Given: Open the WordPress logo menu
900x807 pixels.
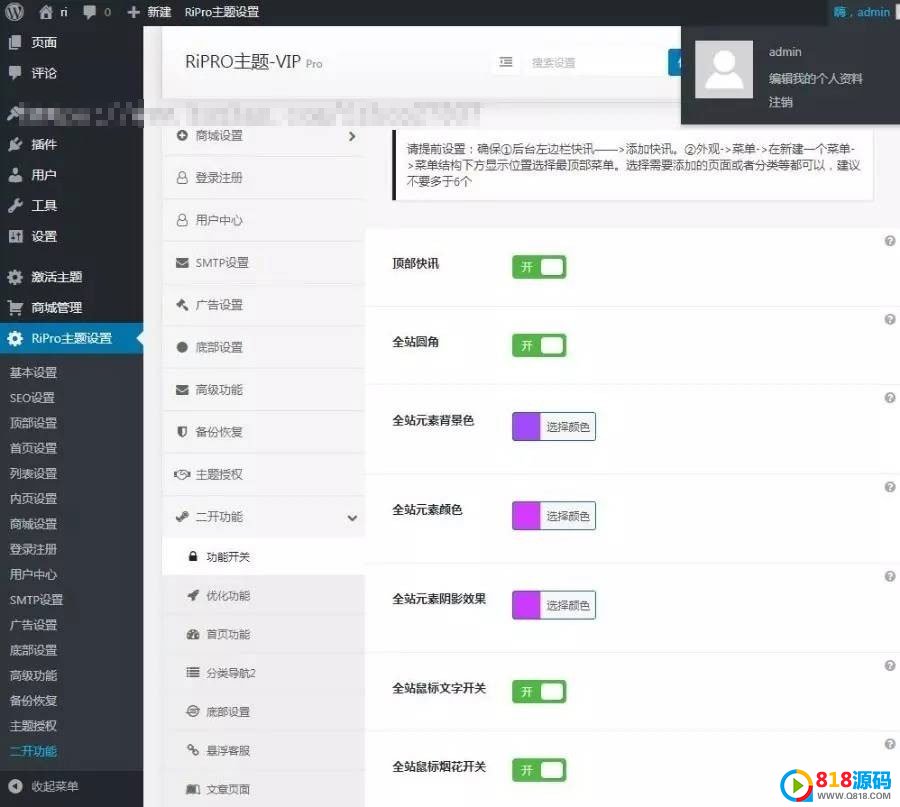Looking at the screenshot, I should click(x=14, y=11).
